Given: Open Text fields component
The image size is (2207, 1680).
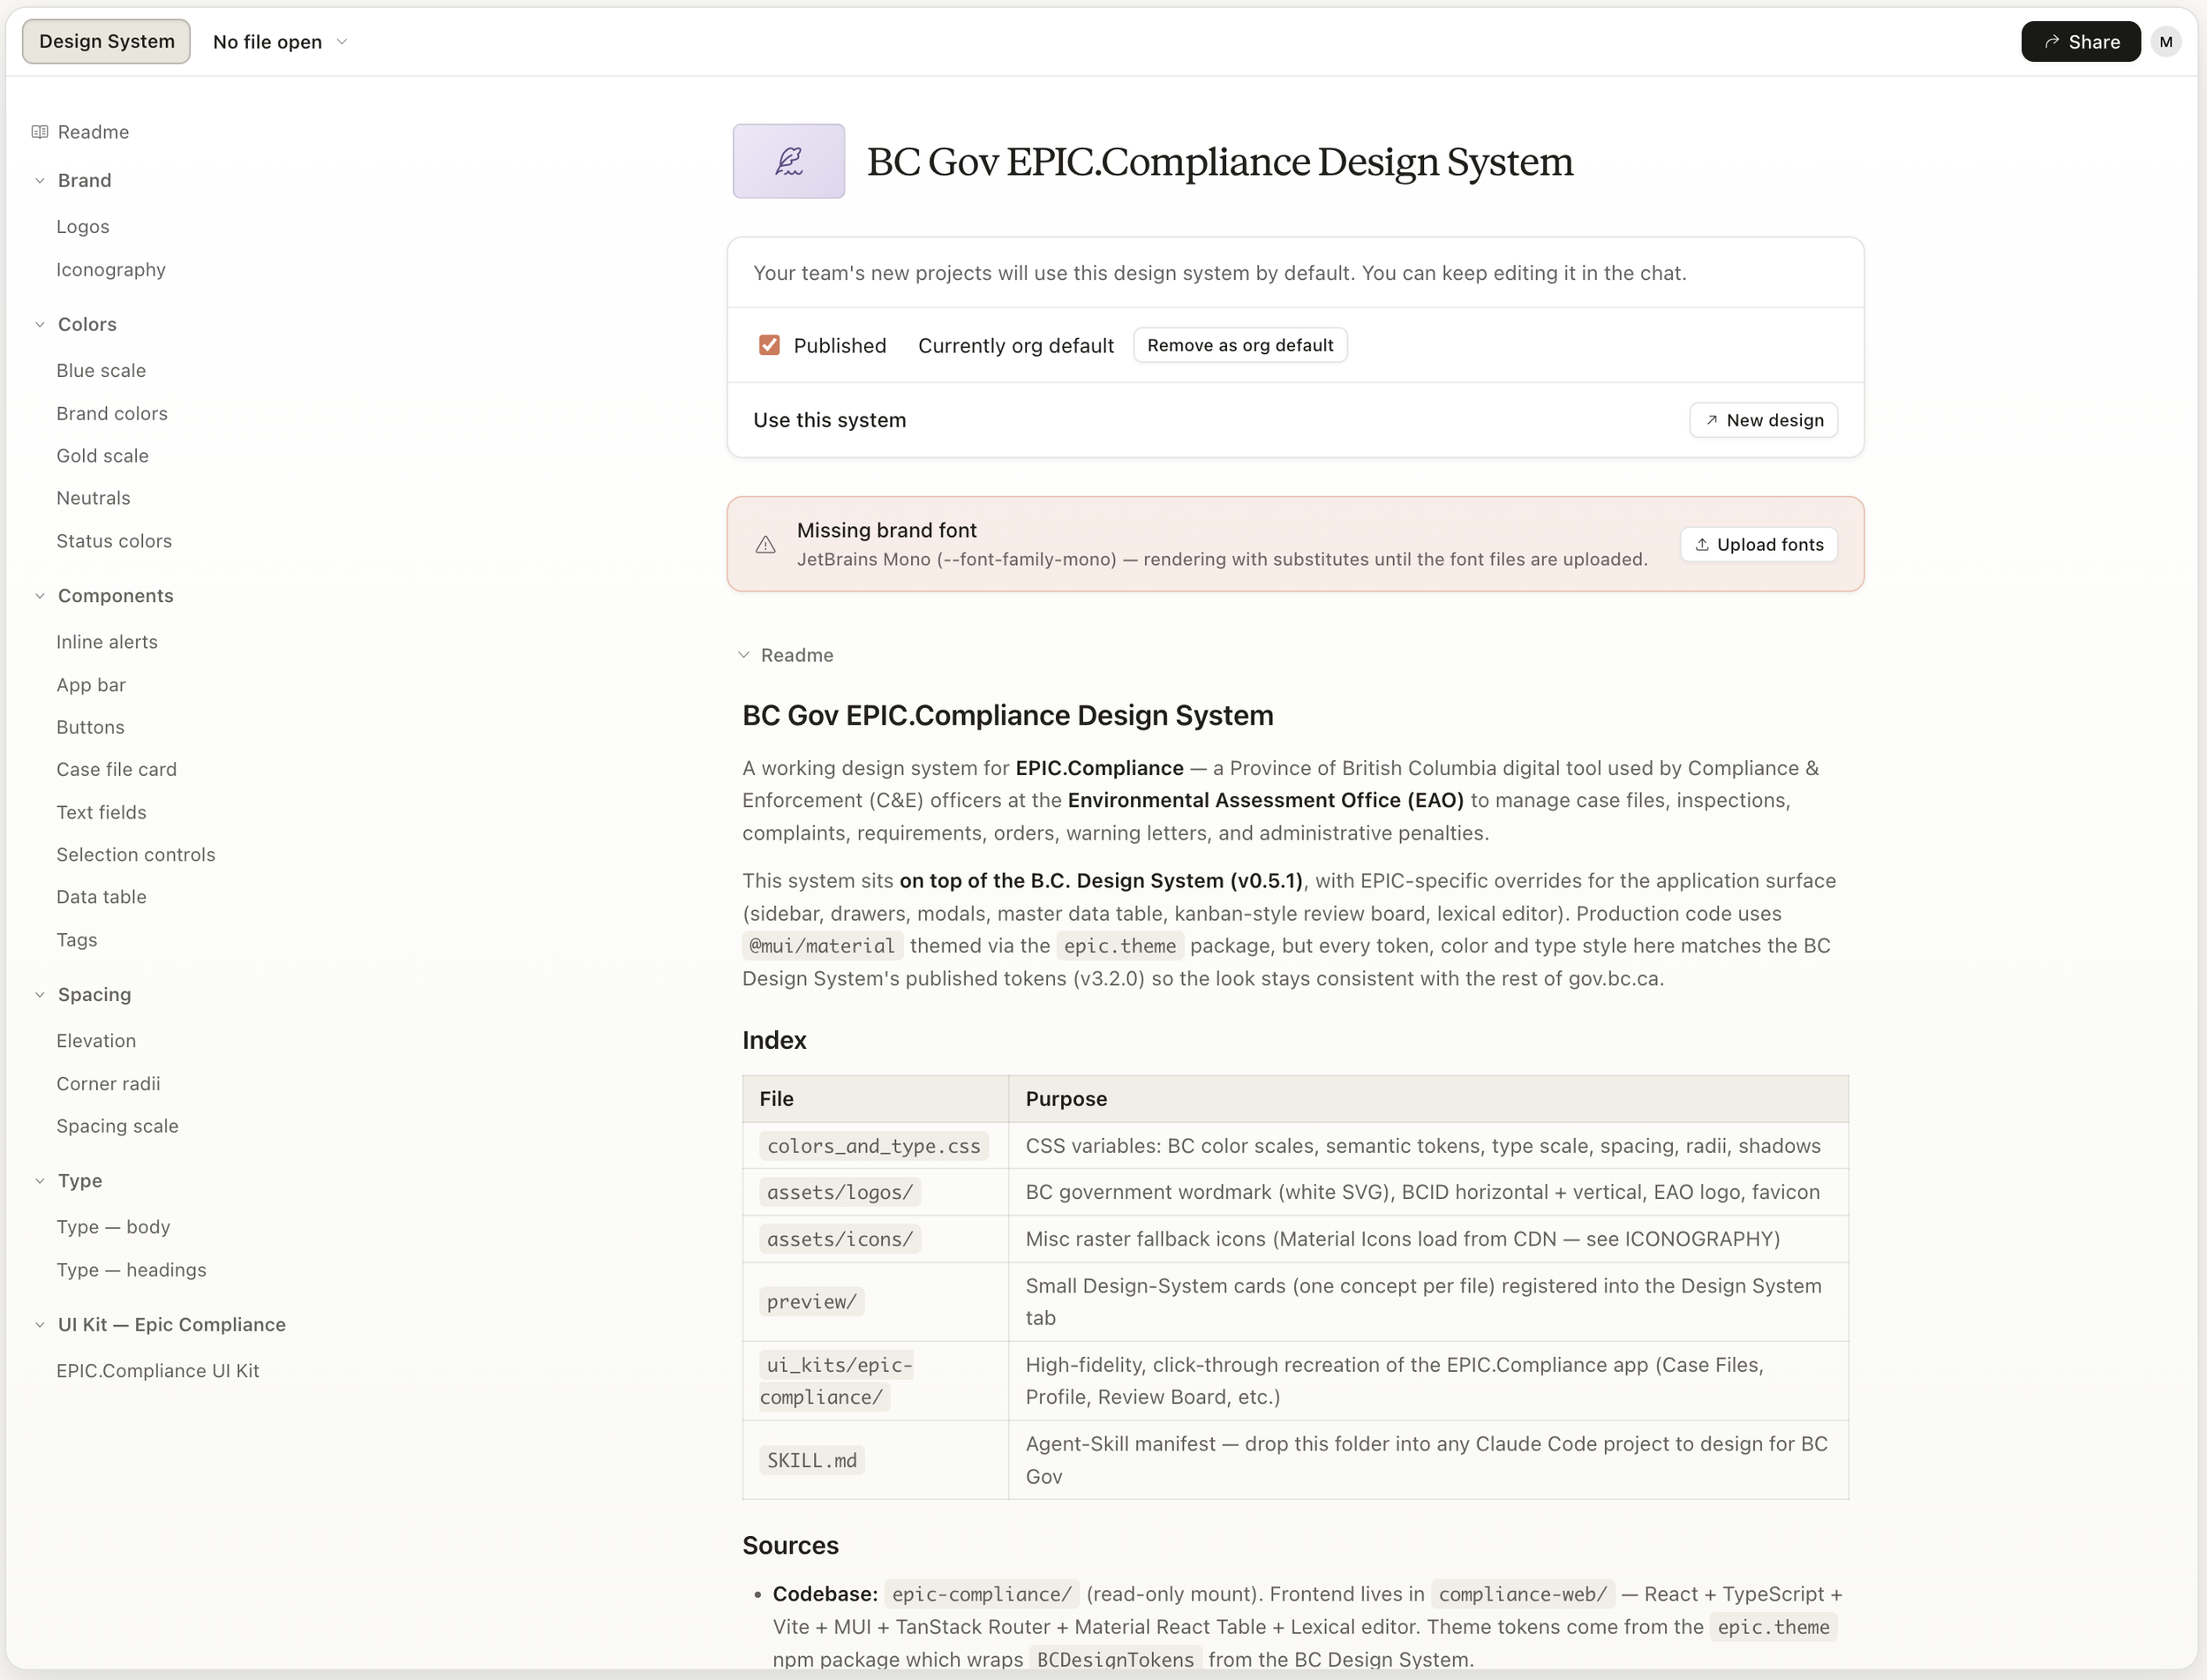Looking at the screenshot, I should [x=101, y=812].
